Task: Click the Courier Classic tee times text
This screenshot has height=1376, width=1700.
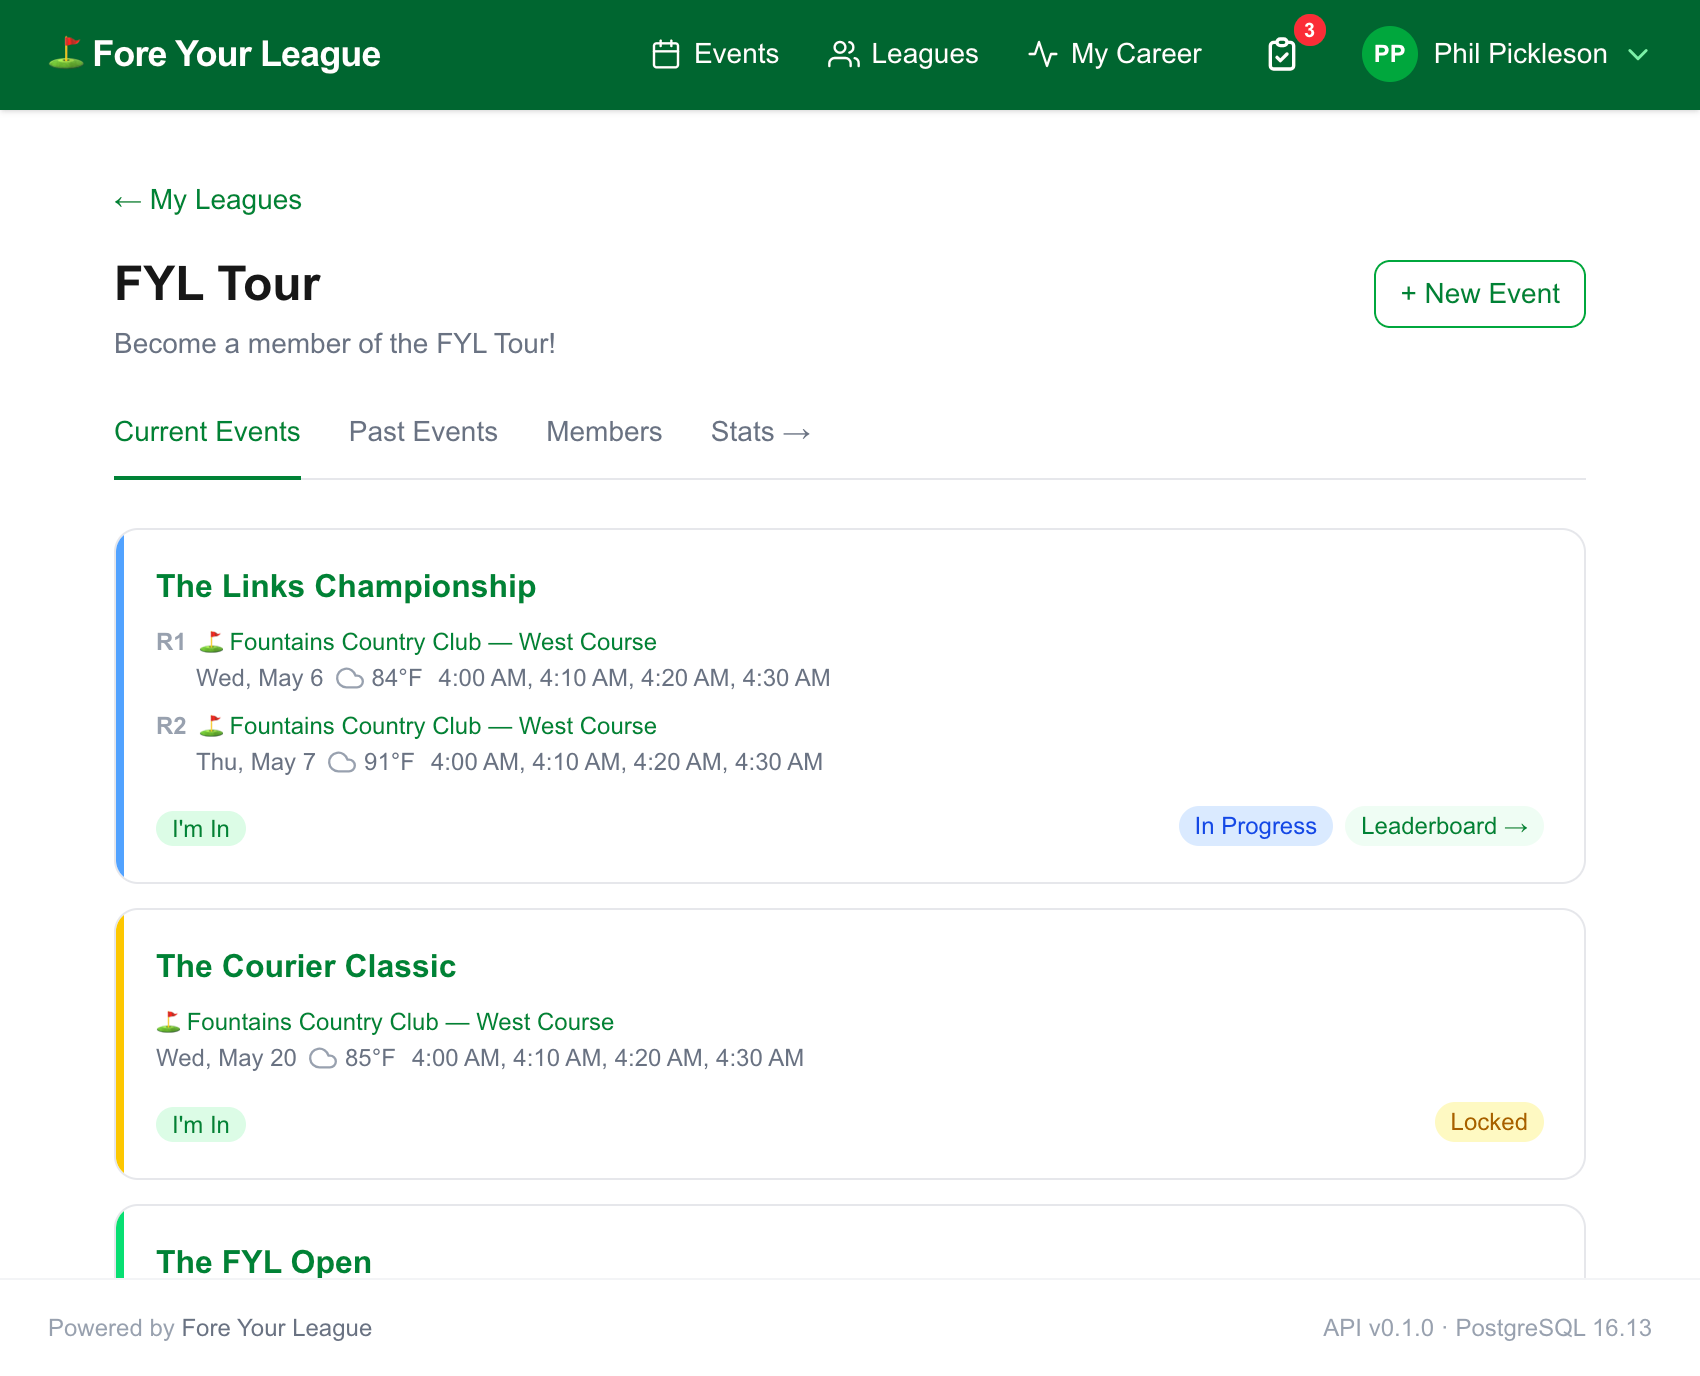Action: click(608, 1058)
